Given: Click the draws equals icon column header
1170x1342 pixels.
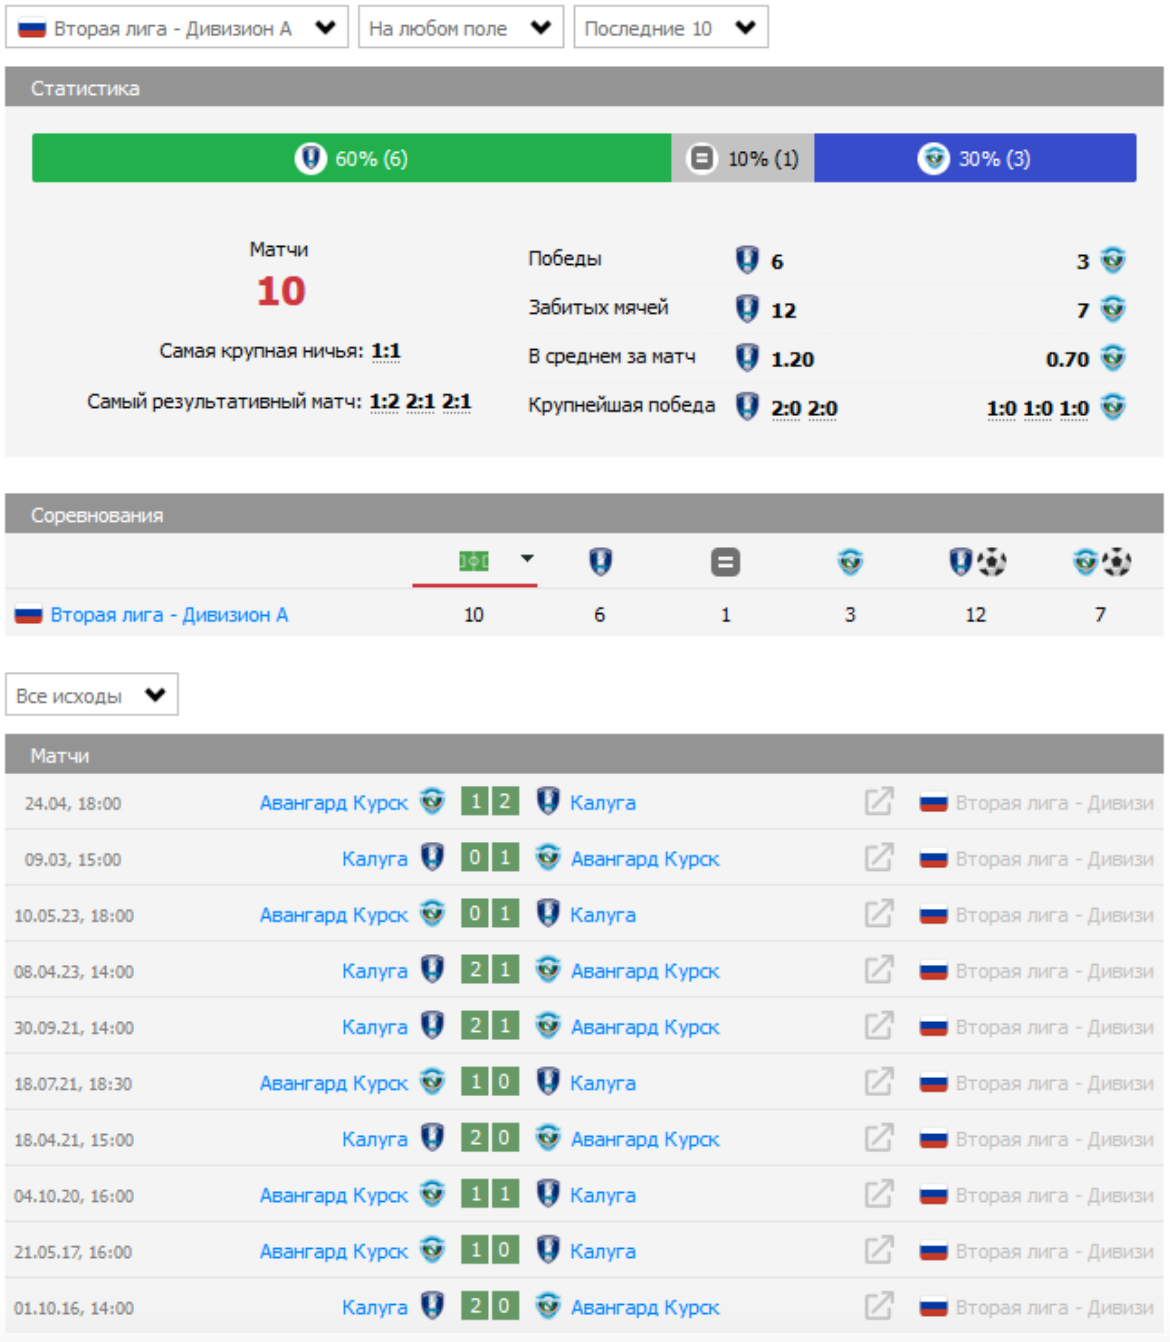Looking at the screenshot, I should coord(725,562).
